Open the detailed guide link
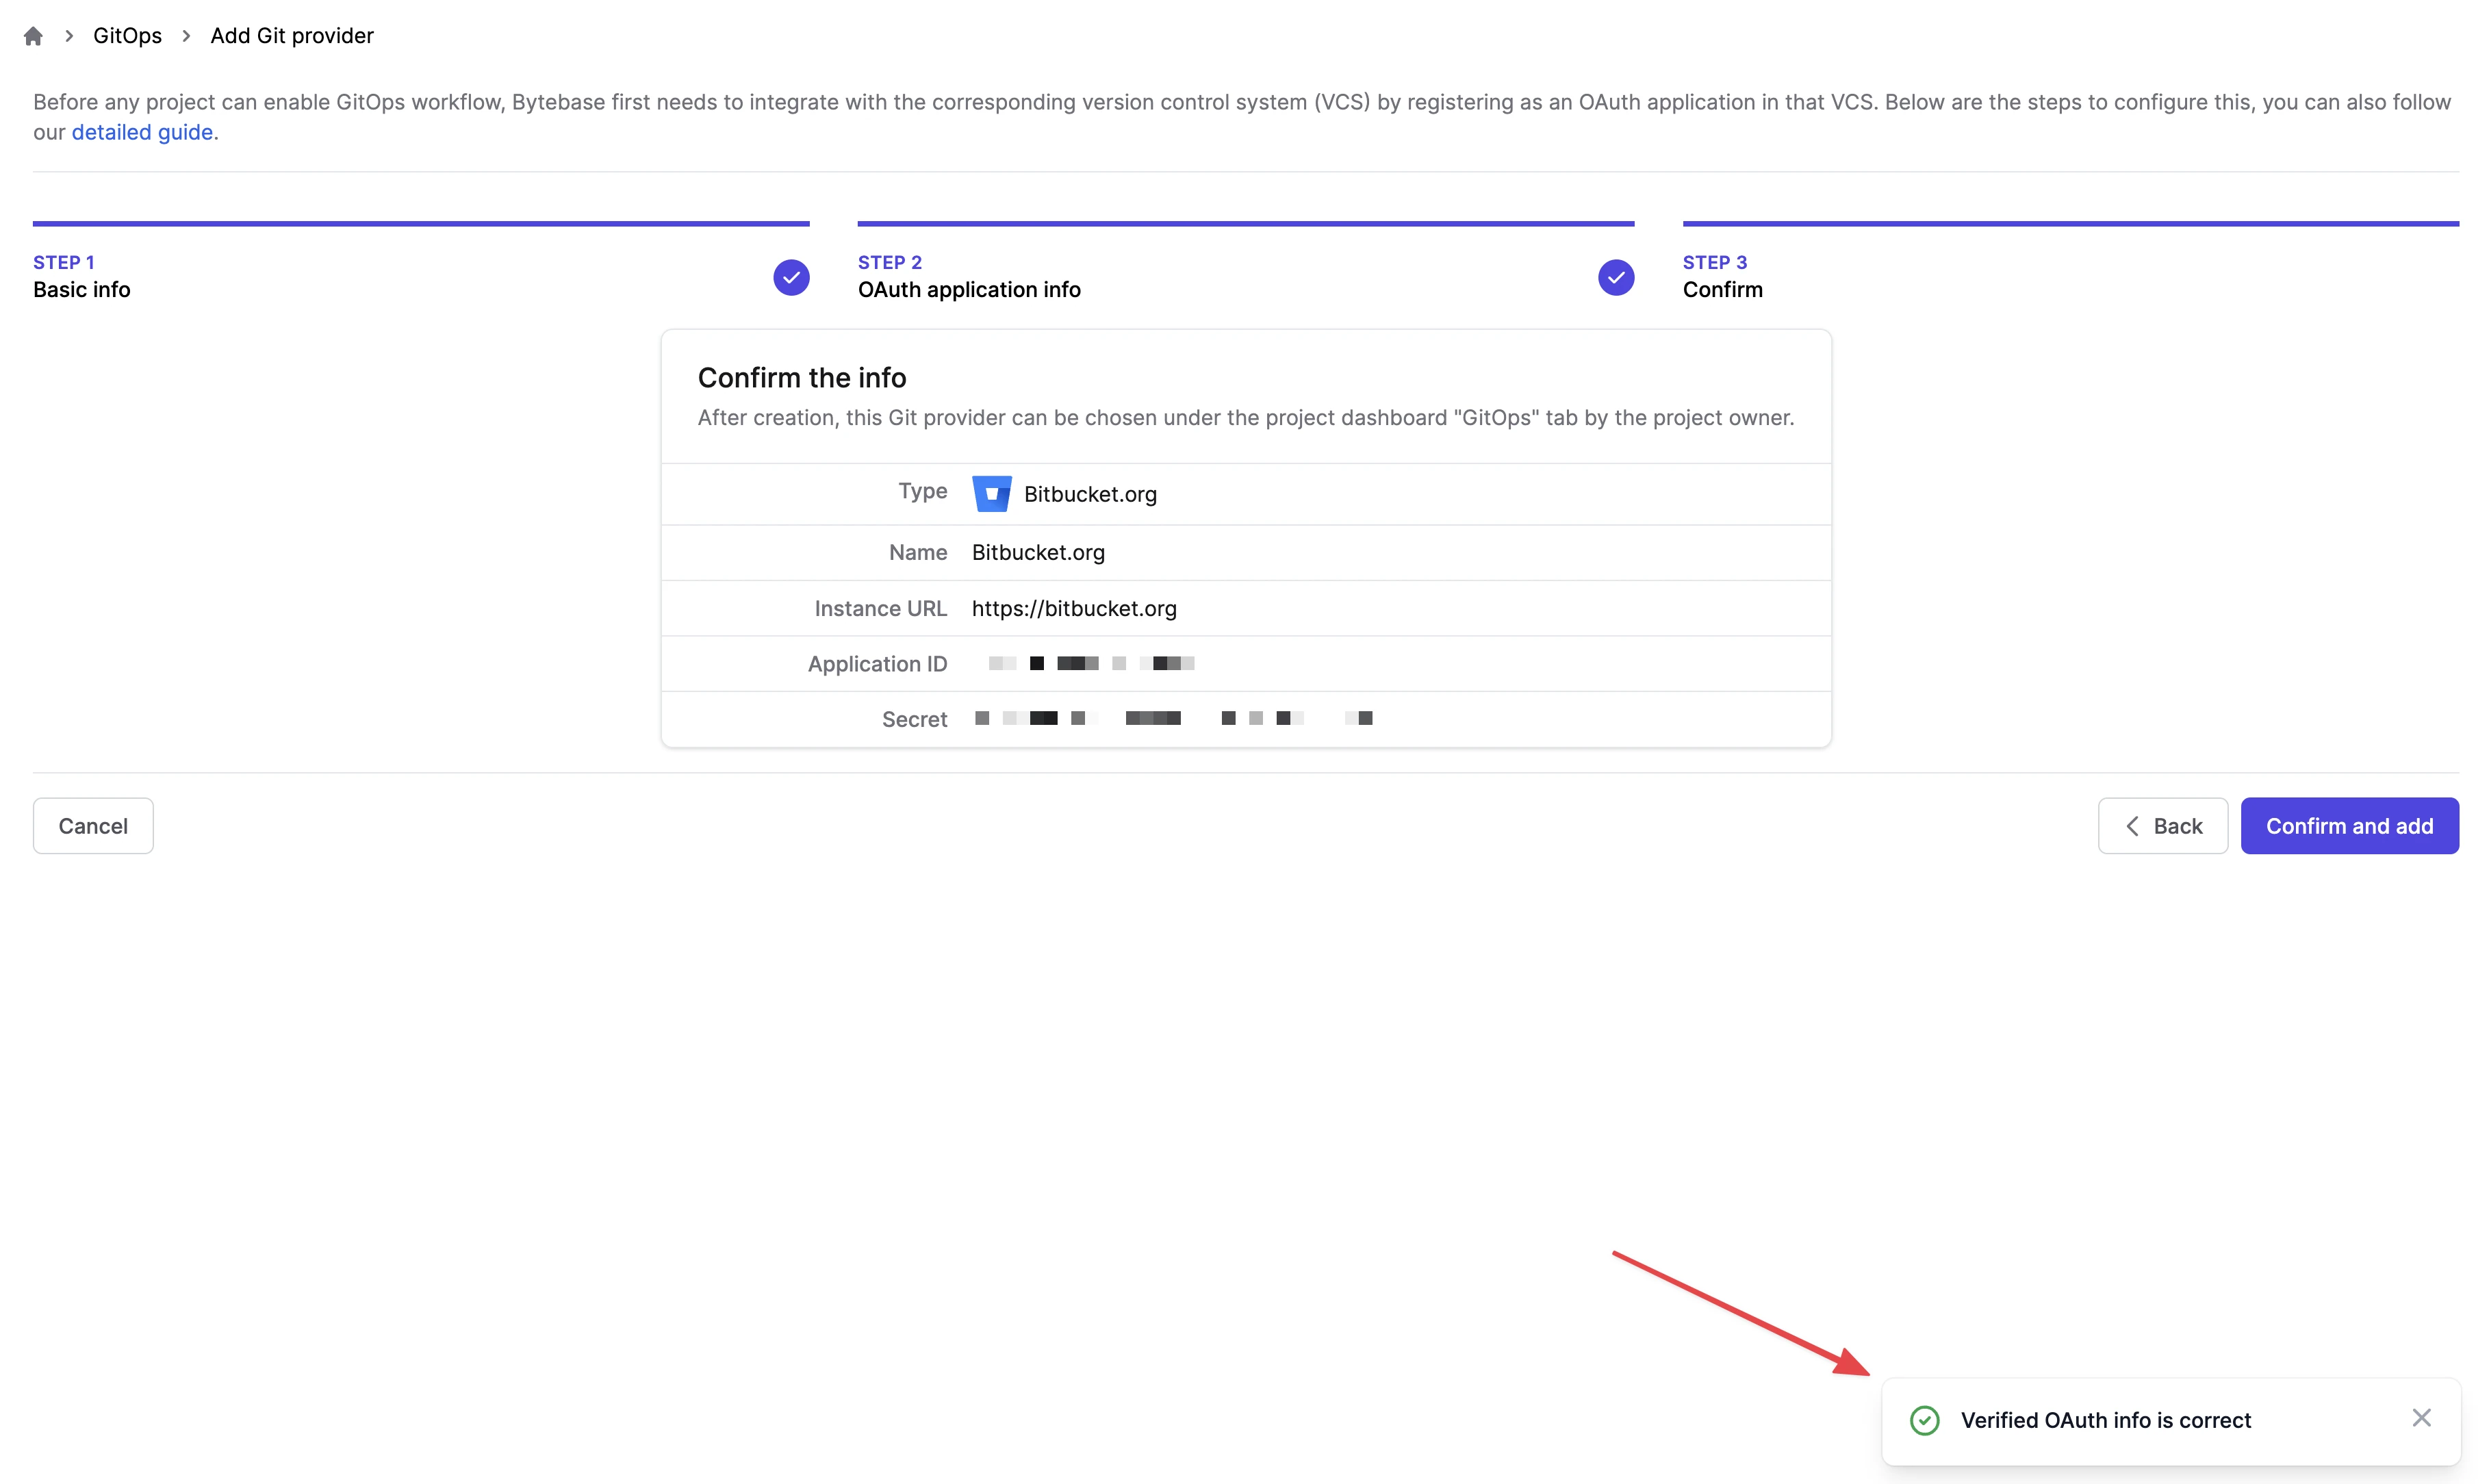 coord(142,132)
